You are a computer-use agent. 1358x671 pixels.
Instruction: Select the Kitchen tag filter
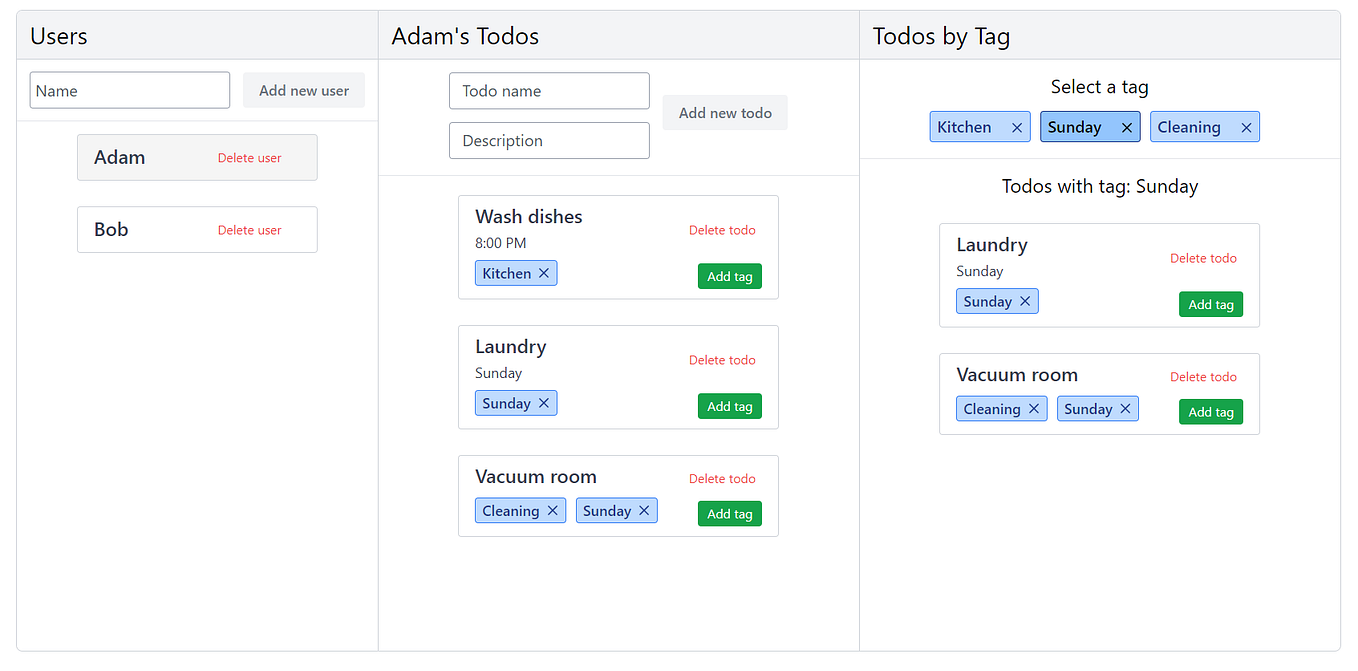[963, 127]
